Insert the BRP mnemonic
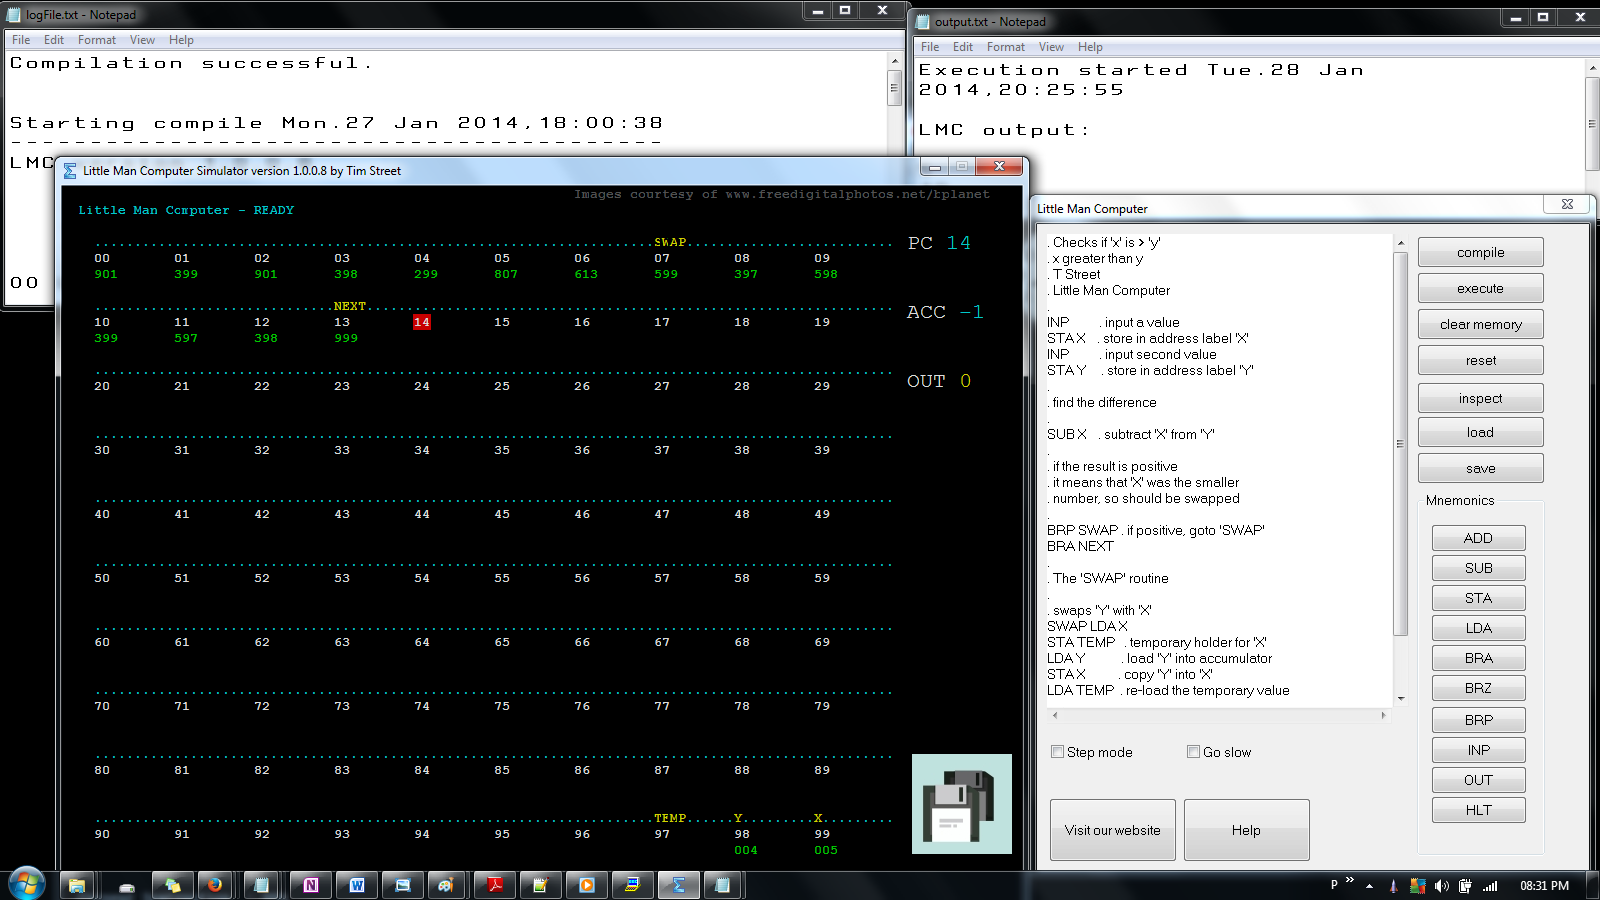This screenshot has height=900, width=1600. click(1478, 720)
